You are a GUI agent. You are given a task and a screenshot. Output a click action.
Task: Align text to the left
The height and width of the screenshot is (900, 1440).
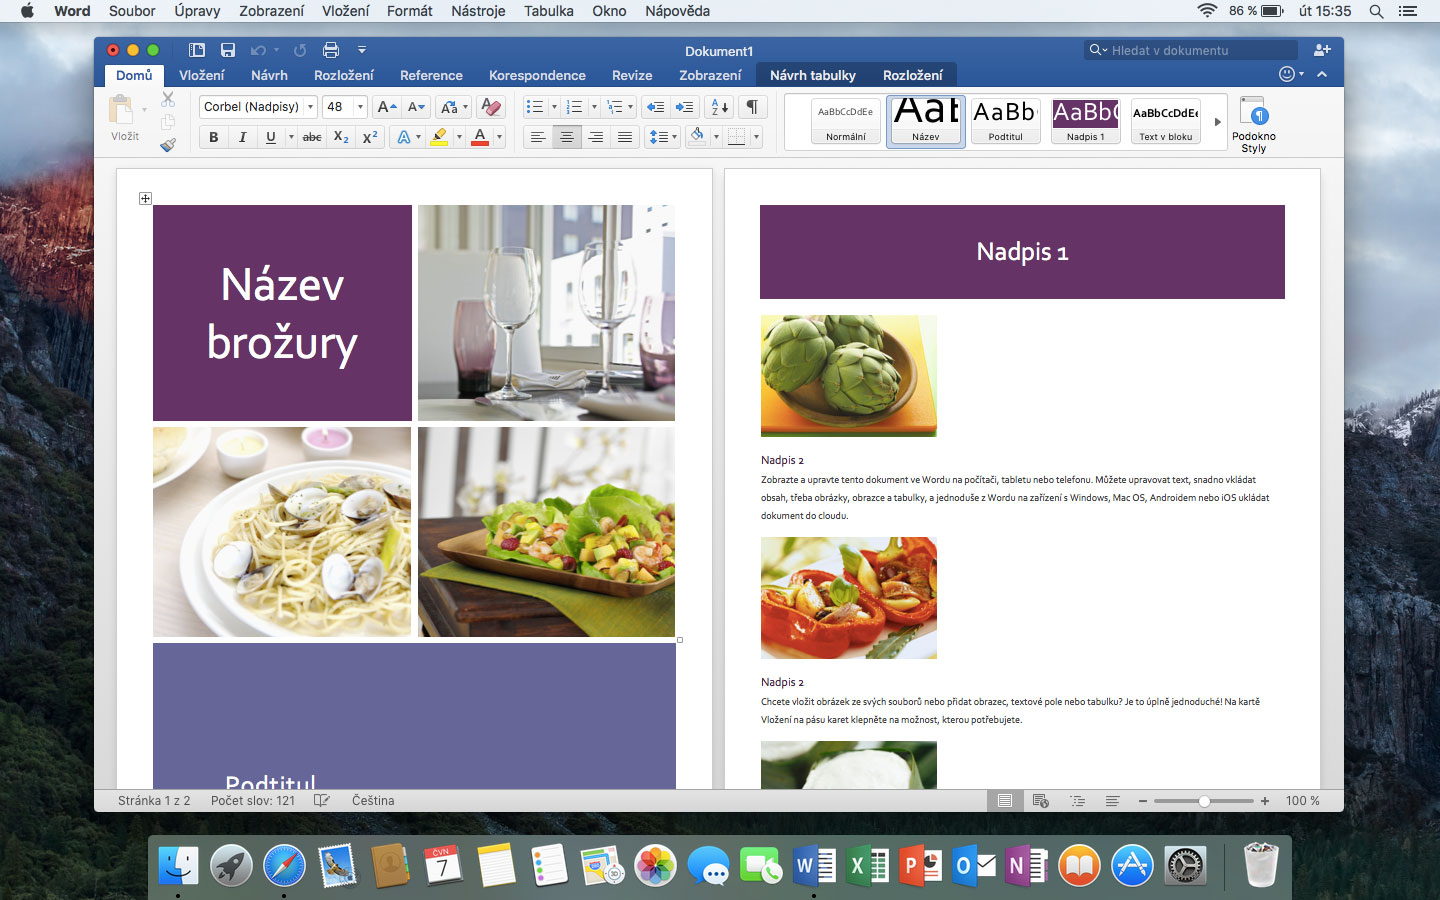(538, 137)
